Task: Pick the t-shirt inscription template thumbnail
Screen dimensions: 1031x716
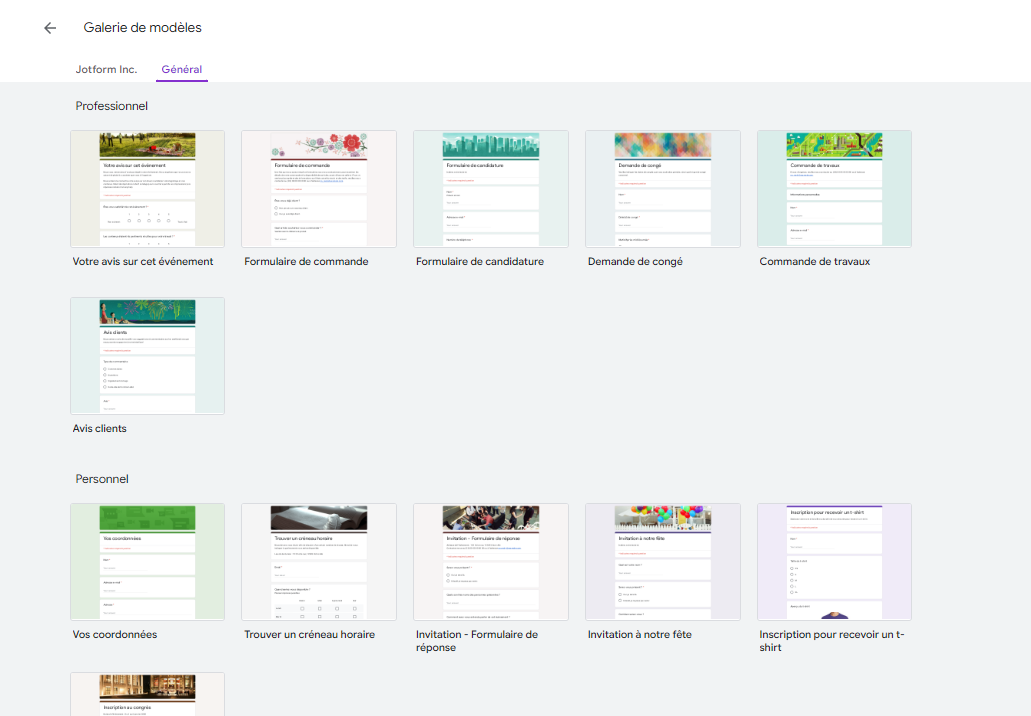Action: coord(834,561)
